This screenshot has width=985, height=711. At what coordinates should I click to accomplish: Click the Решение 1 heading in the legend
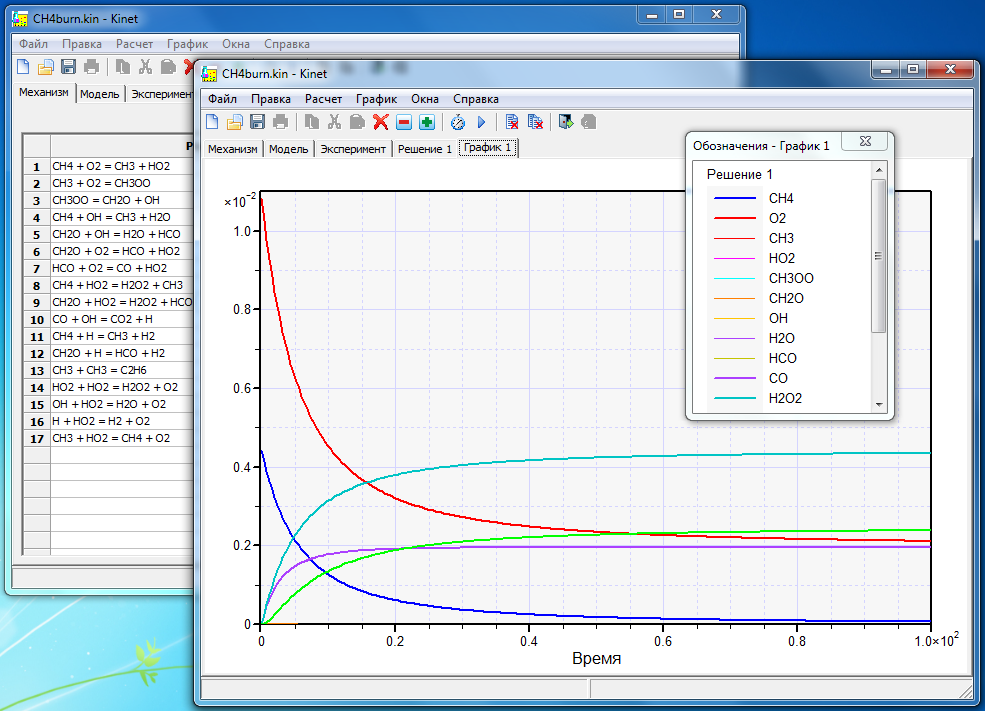(739, 175)
